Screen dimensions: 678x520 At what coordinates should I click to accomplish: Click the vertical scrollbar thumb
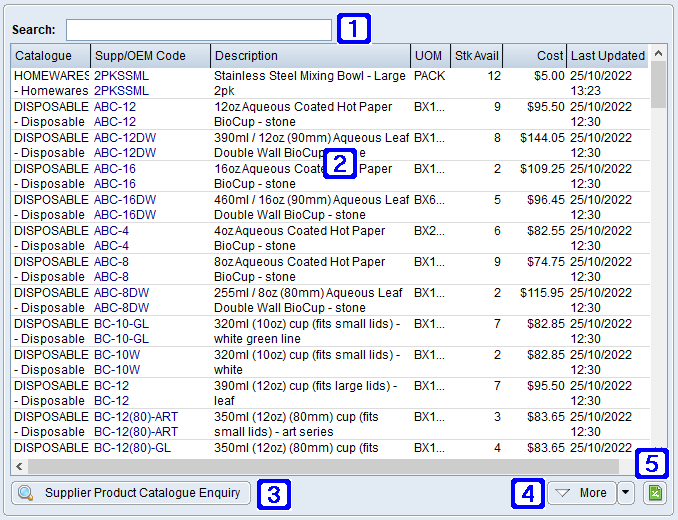(659, 87)
